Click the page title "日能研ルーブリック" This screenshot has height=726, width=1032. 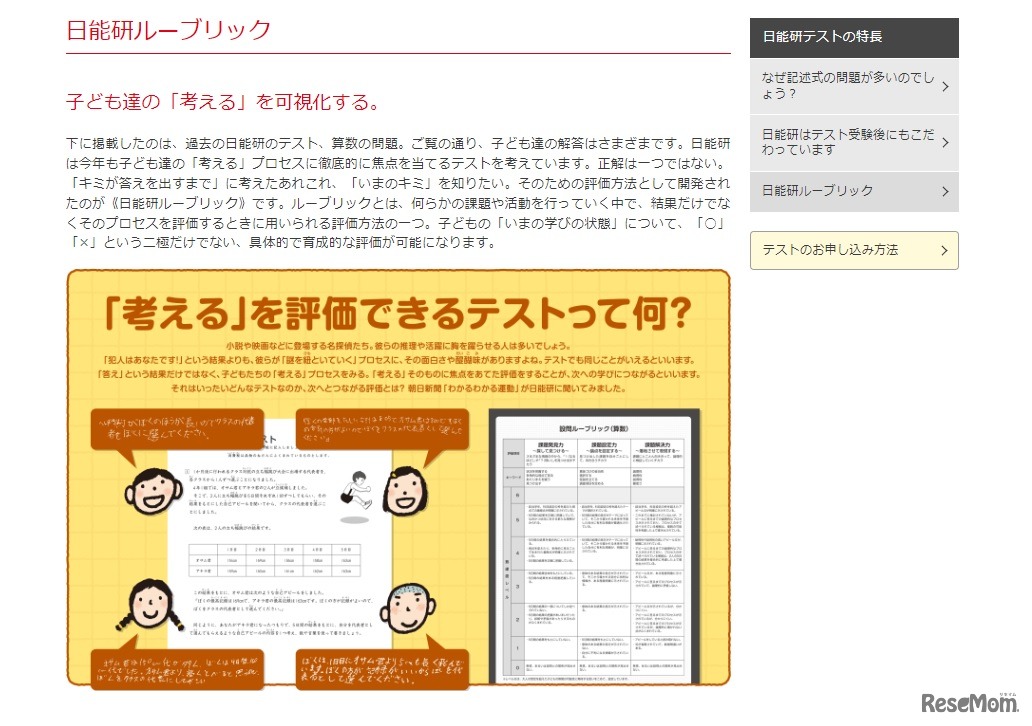click(167, 30)
